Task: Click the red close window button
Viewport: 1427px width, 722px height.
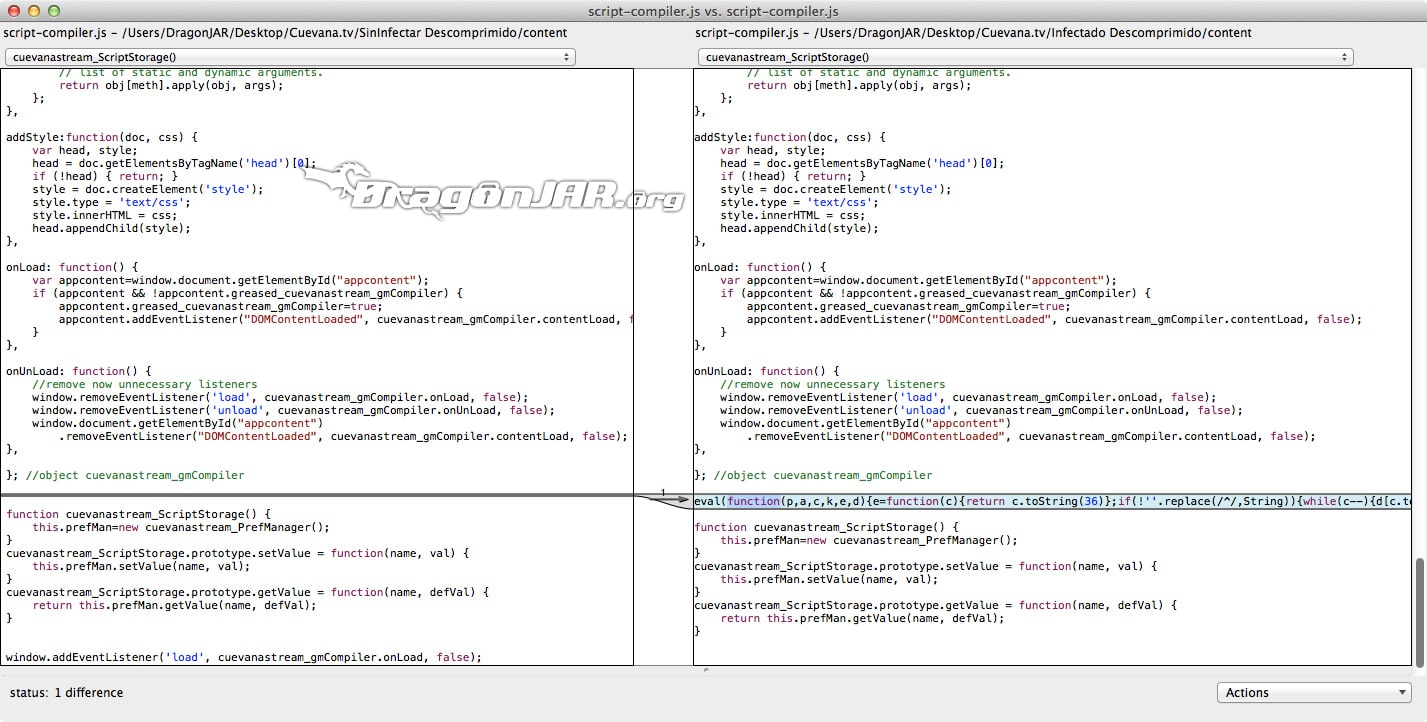Action: [12, 11]
